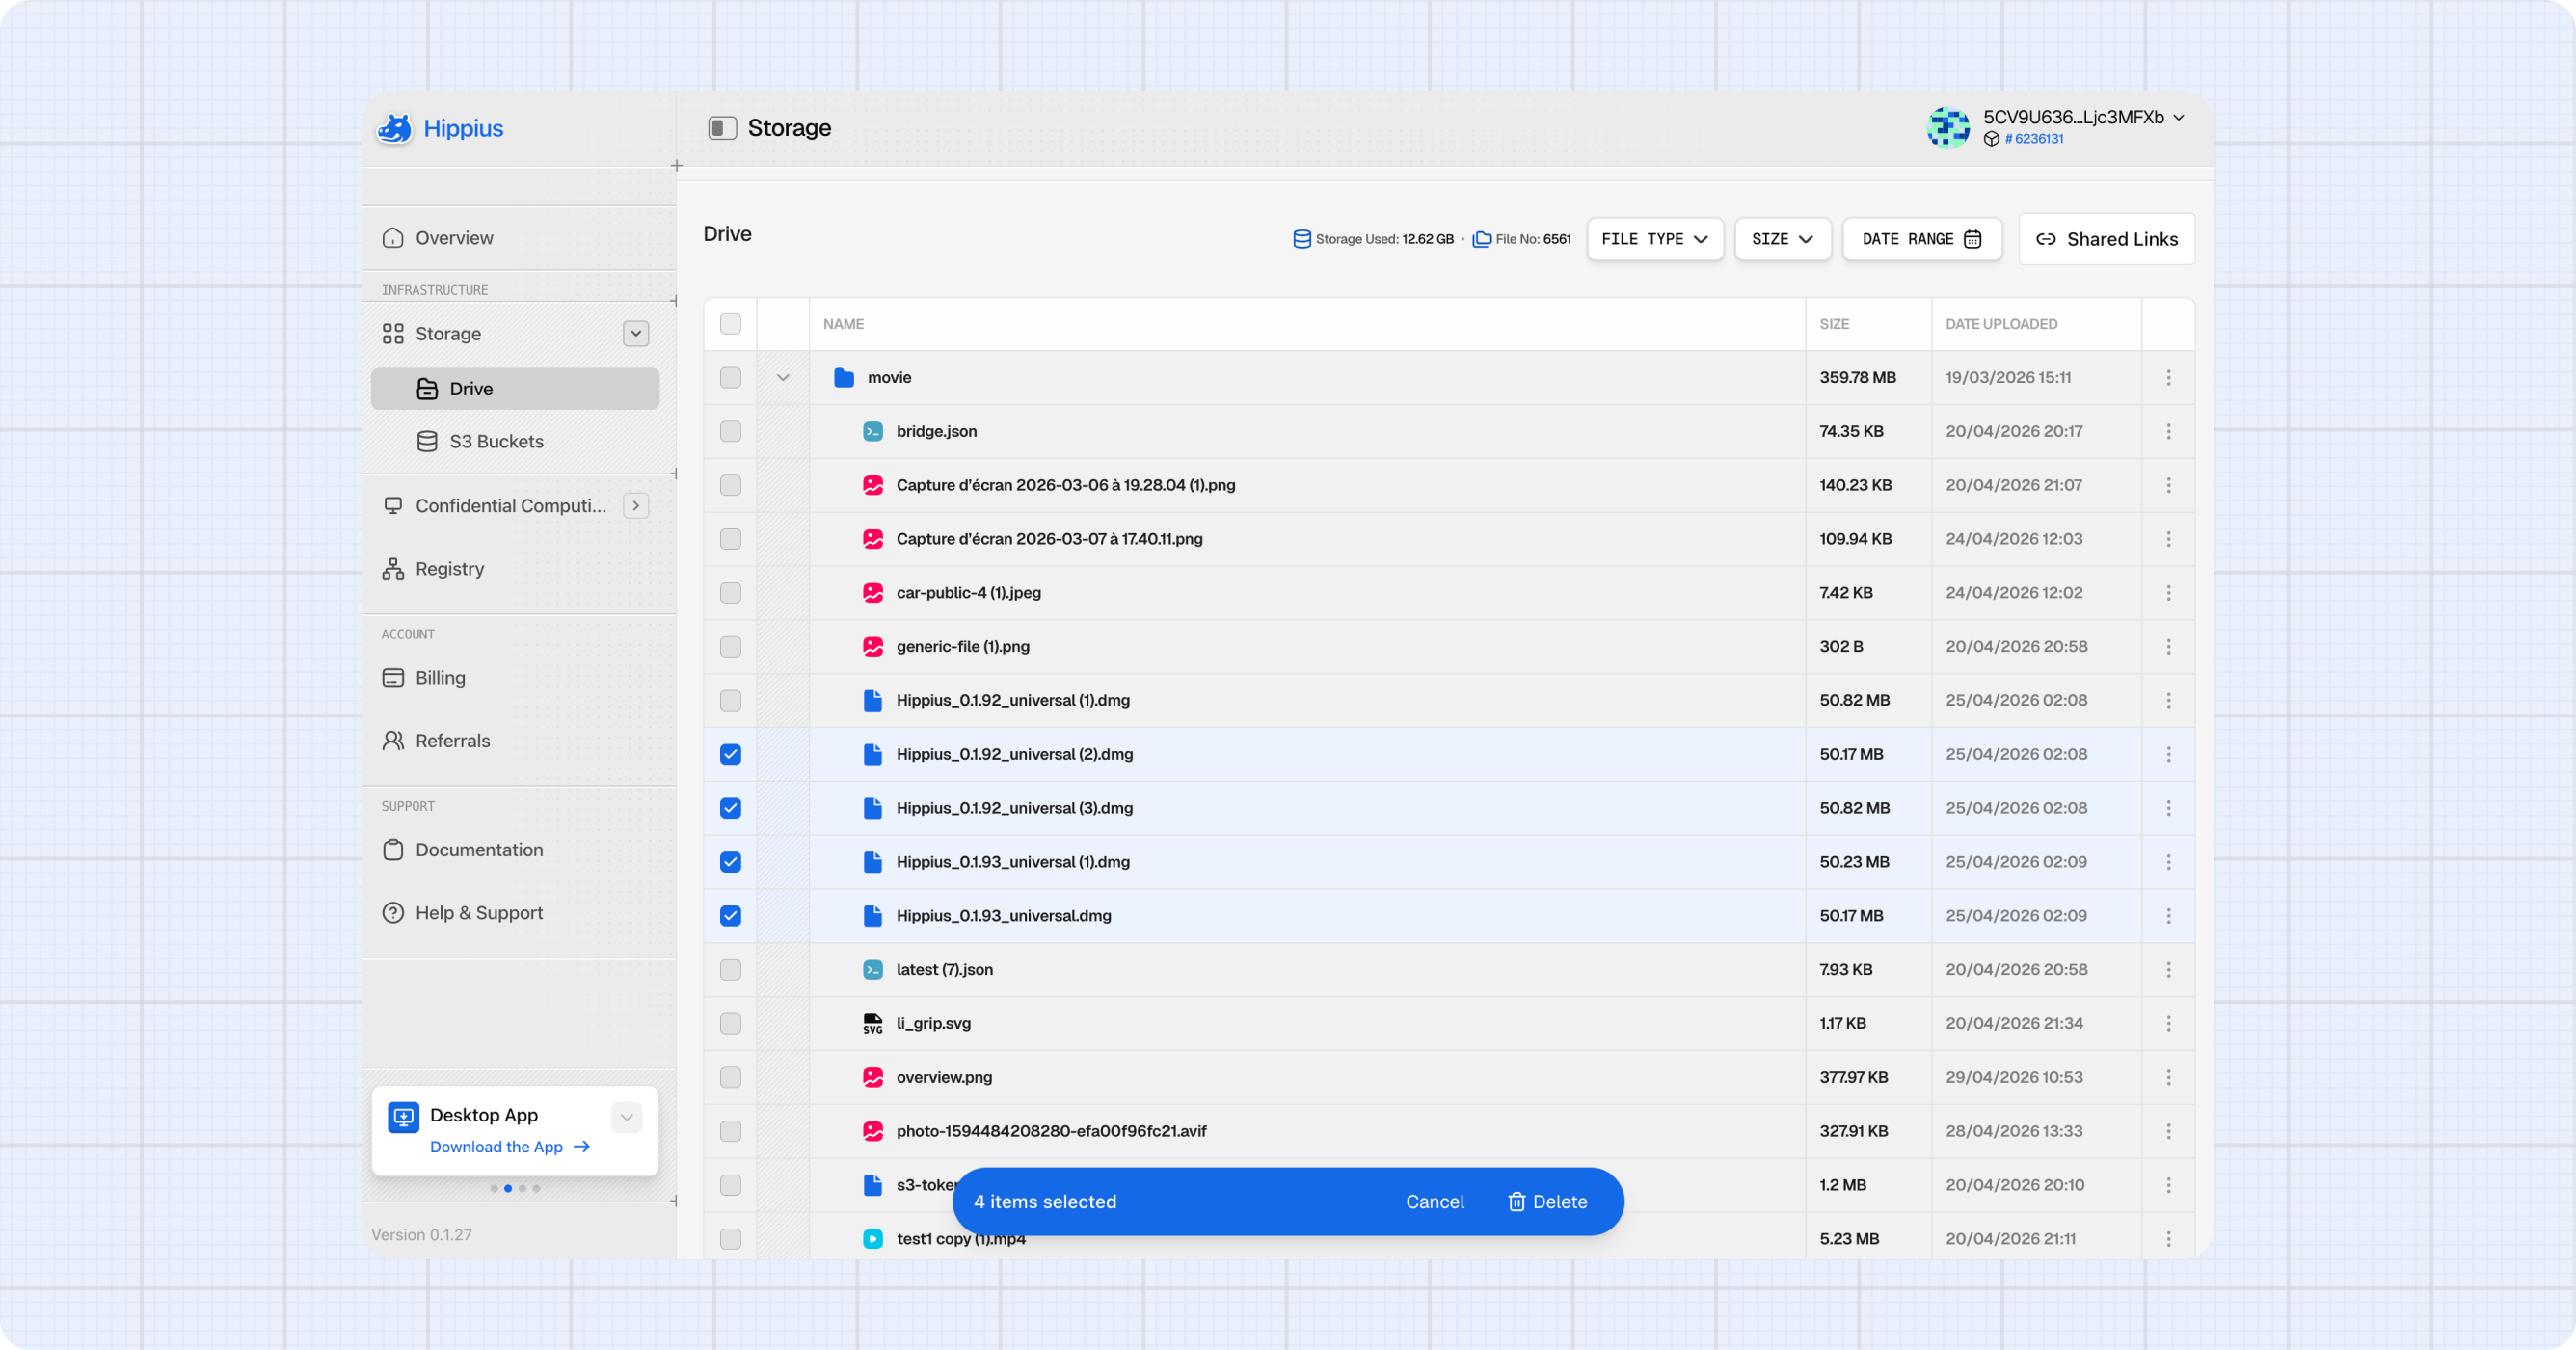Collapse the Desktop App card chevron
2576x1350 pixels.
627,1118
